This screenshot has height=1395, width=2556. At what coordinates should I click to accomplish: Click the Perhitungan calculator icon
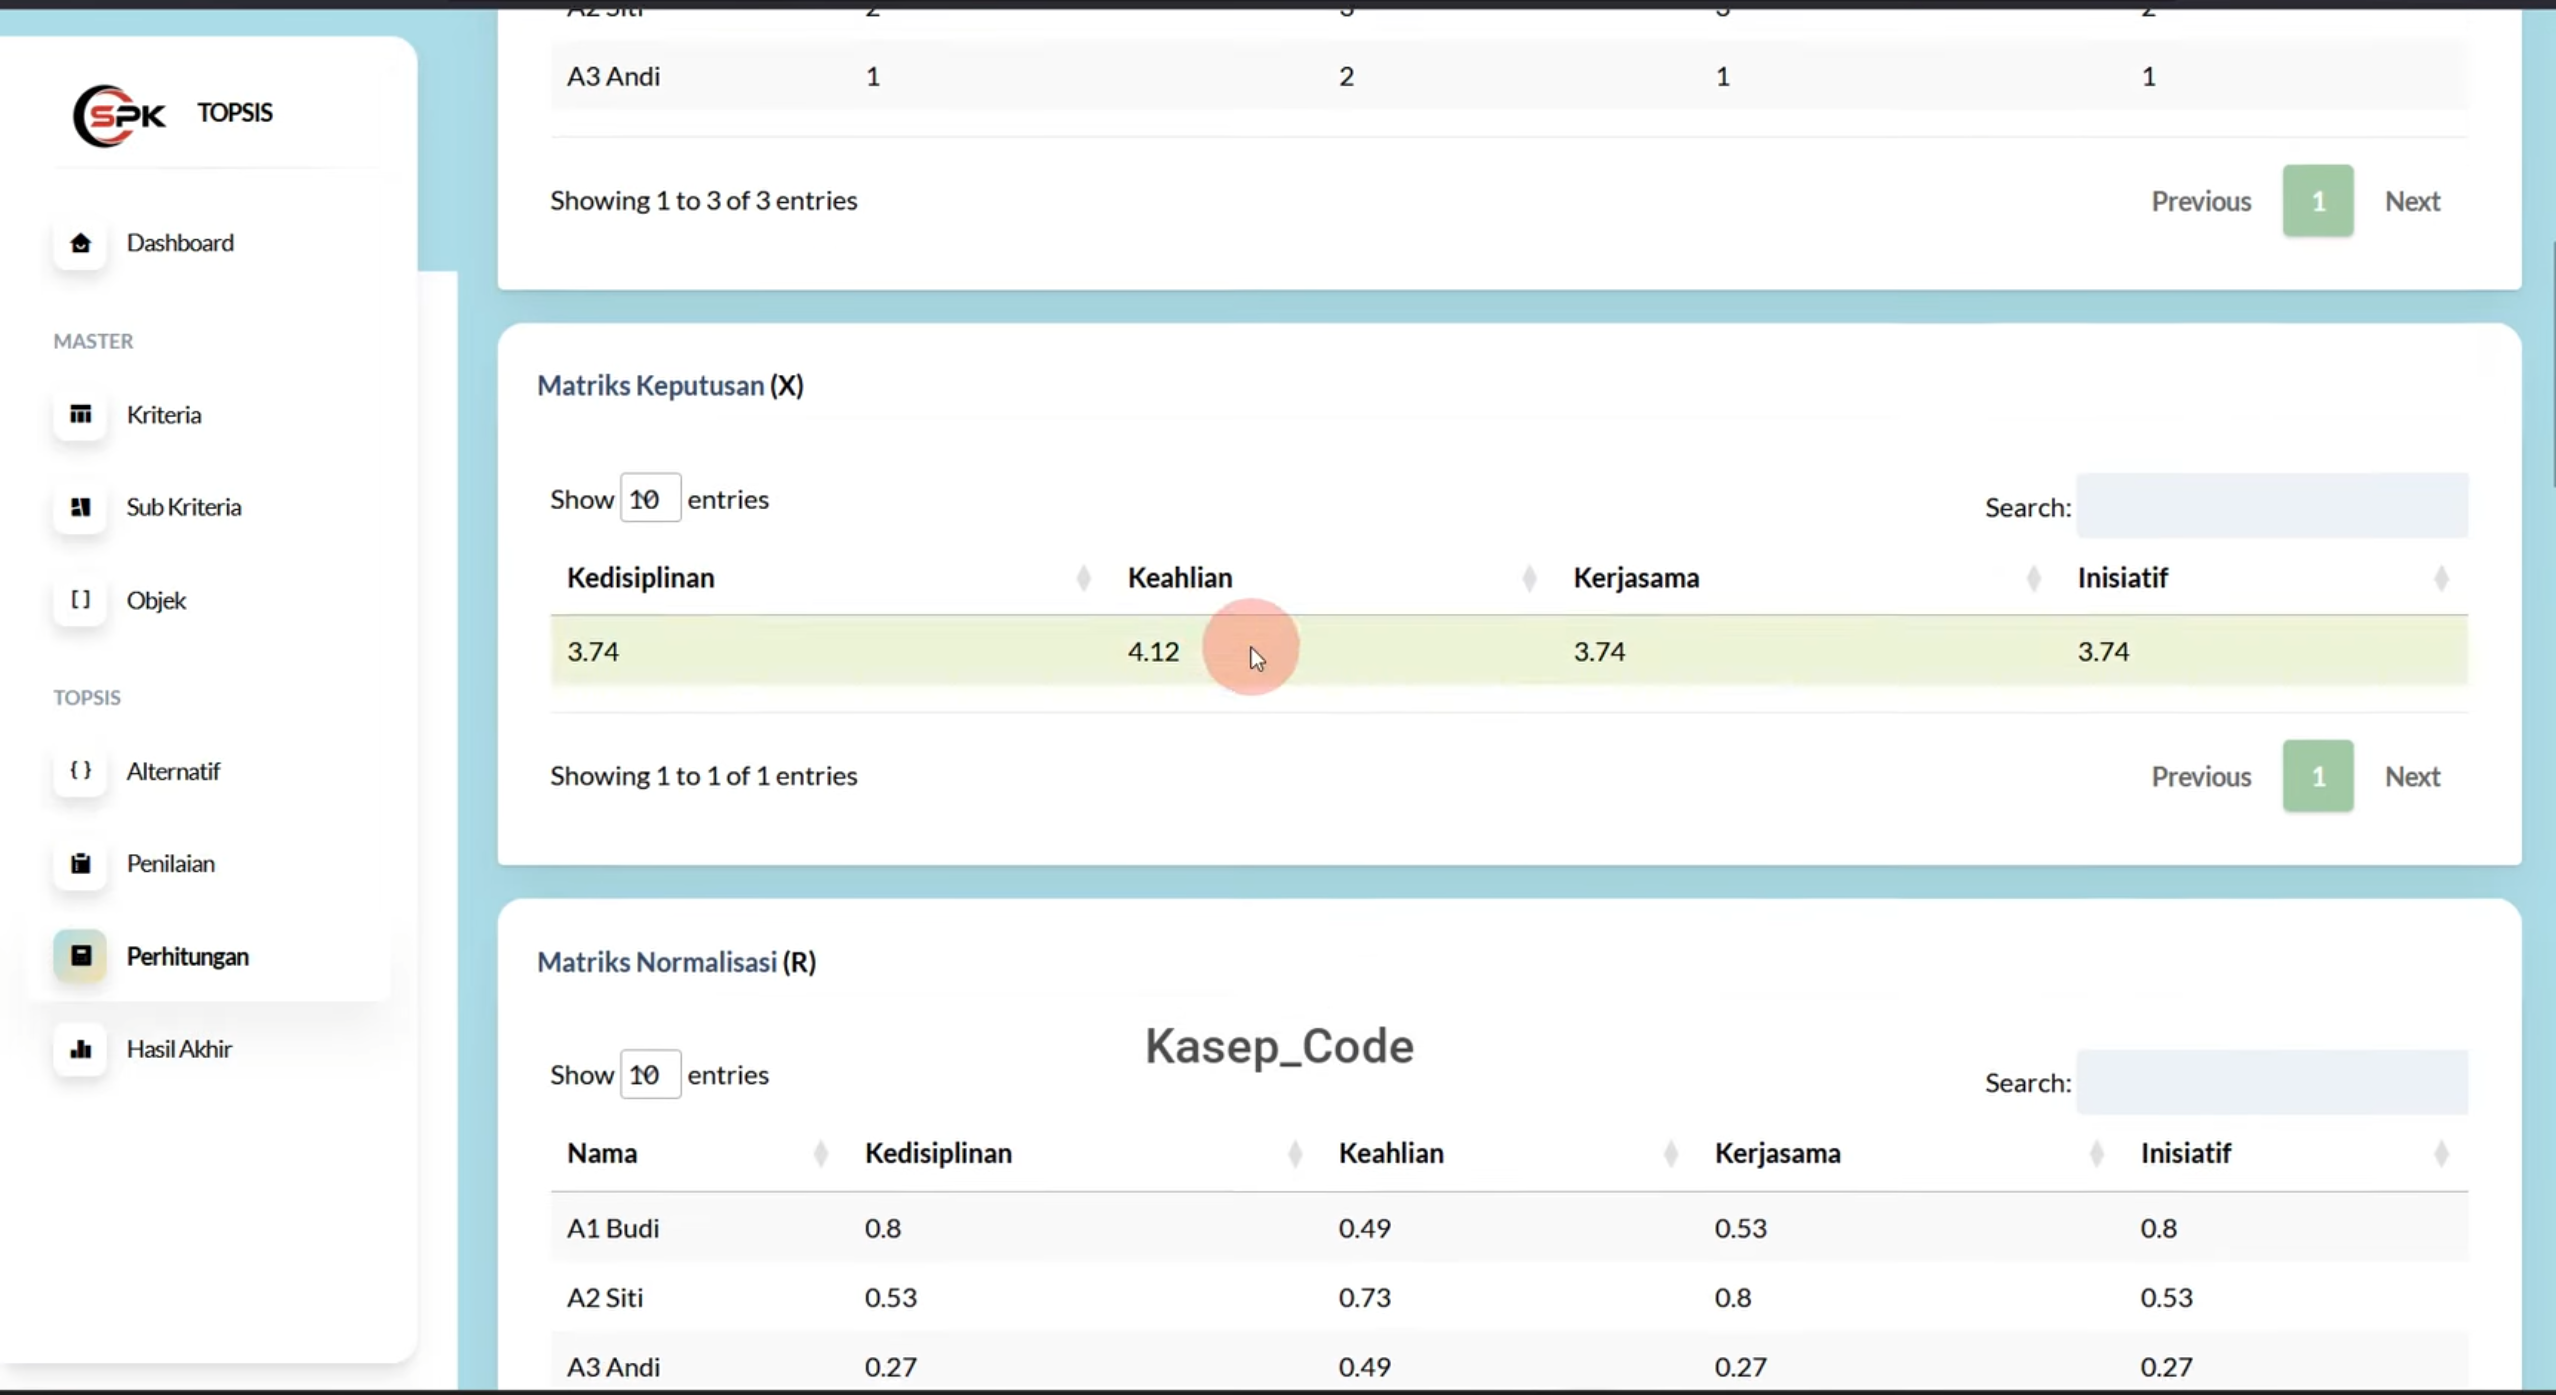(x=81, y=956)
